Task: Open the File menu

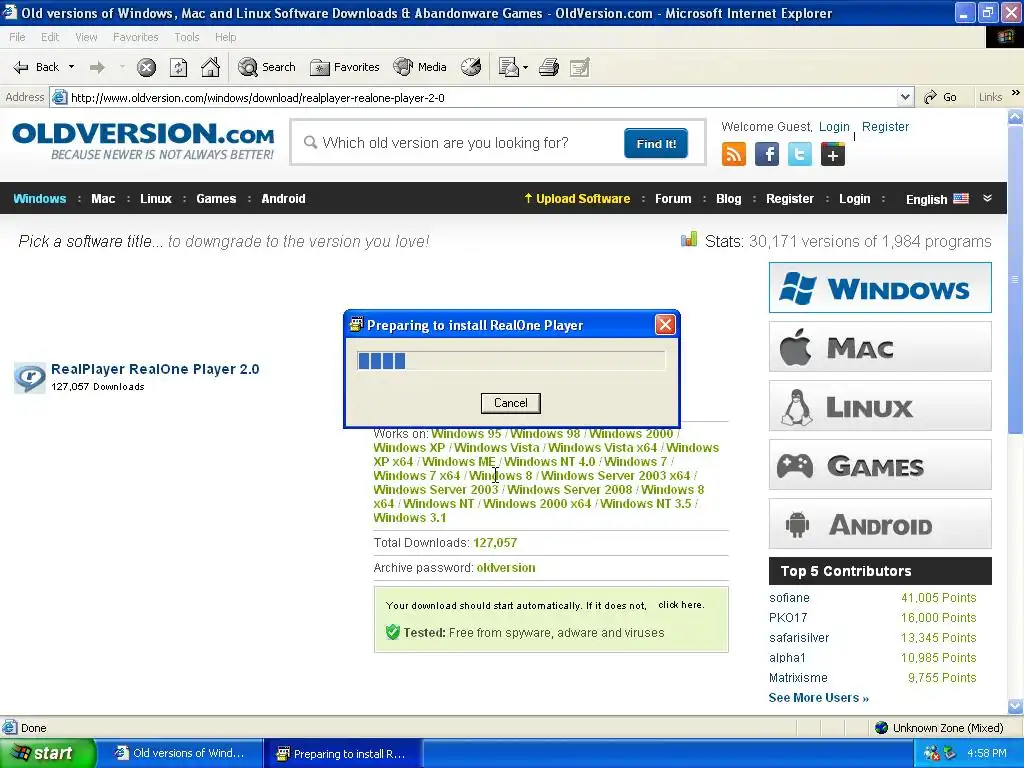Action: click(x=17, y=37)
